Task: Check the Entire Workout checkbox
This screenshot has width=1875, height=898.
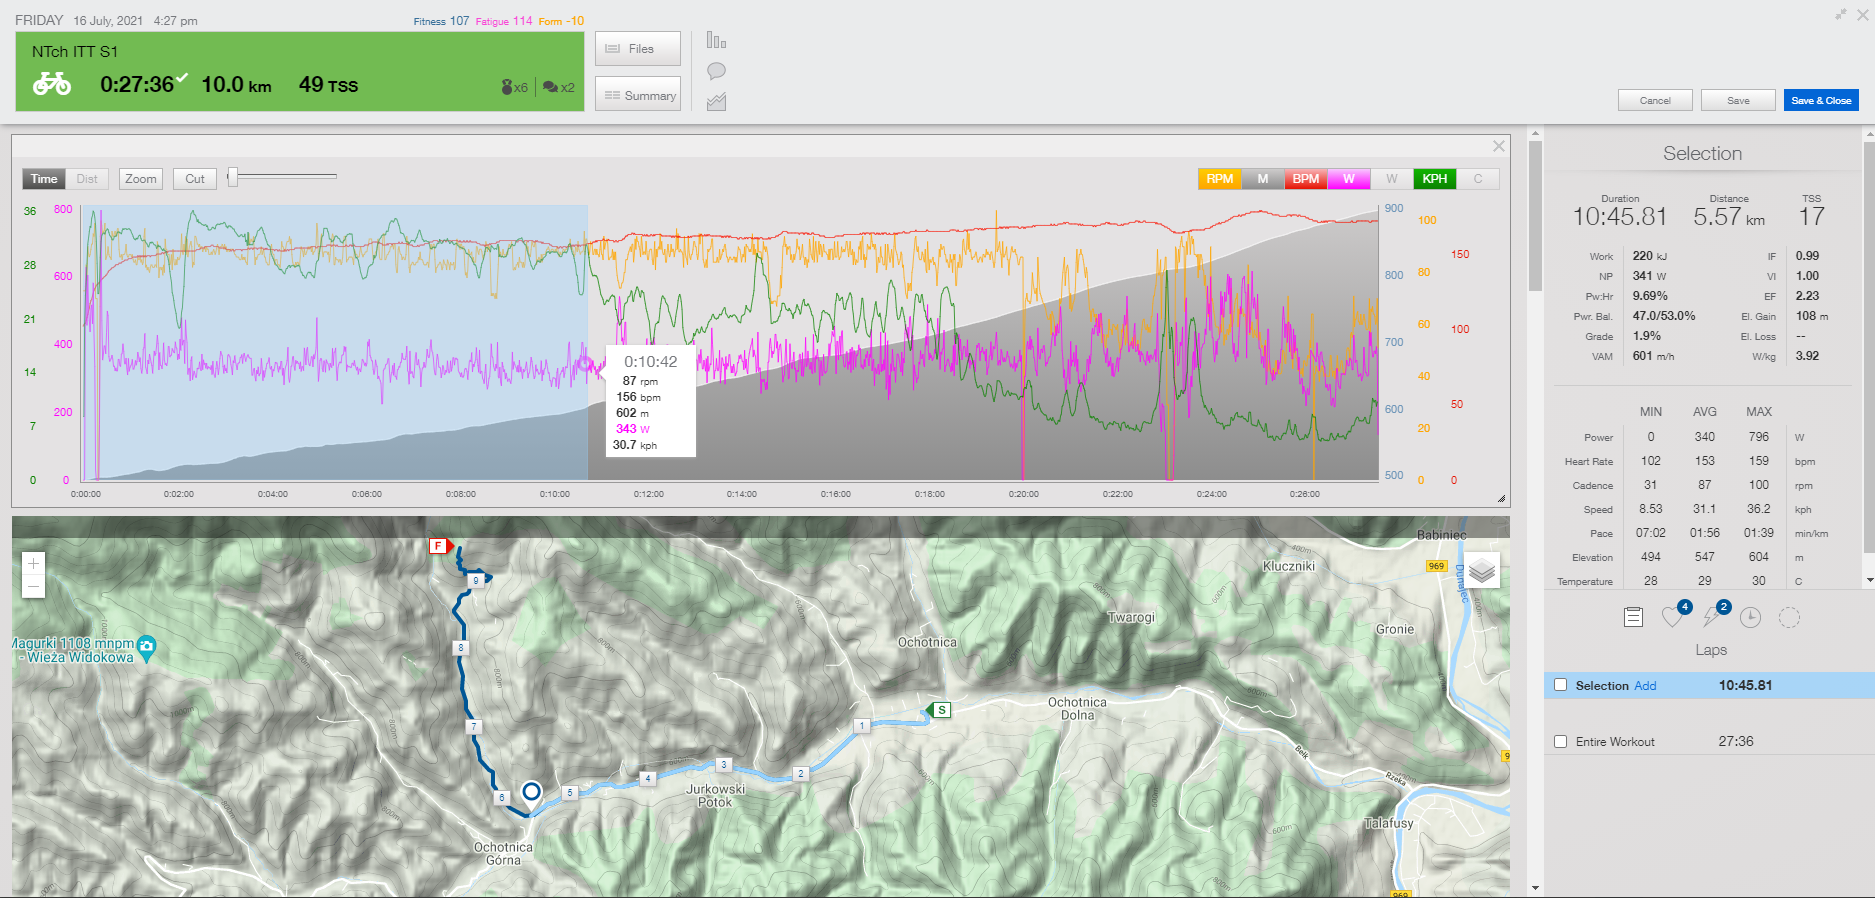Action: 1560,741
